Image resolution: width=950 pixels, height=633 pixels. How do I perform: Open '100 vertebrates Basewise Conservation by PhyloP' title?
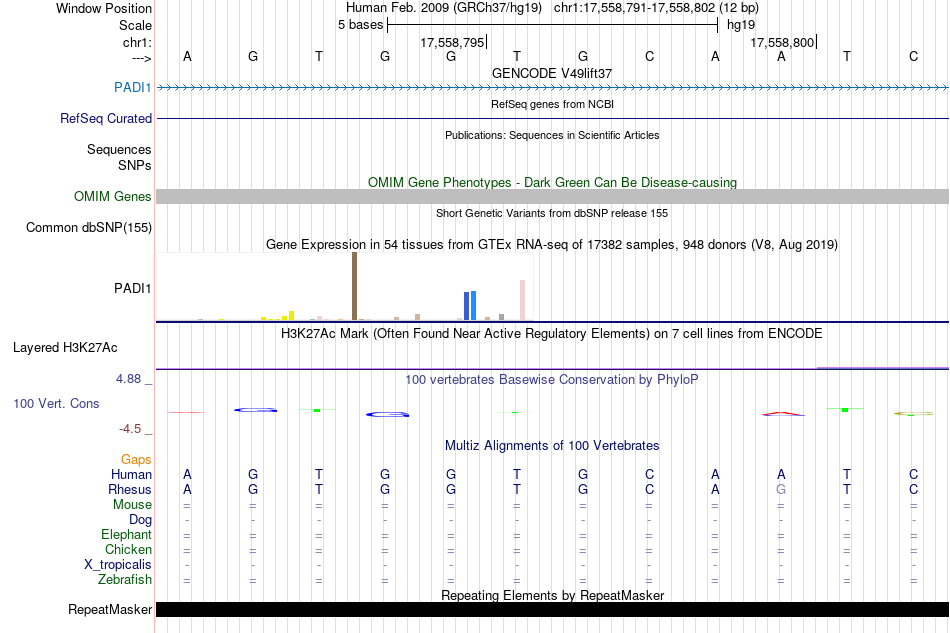552,380
